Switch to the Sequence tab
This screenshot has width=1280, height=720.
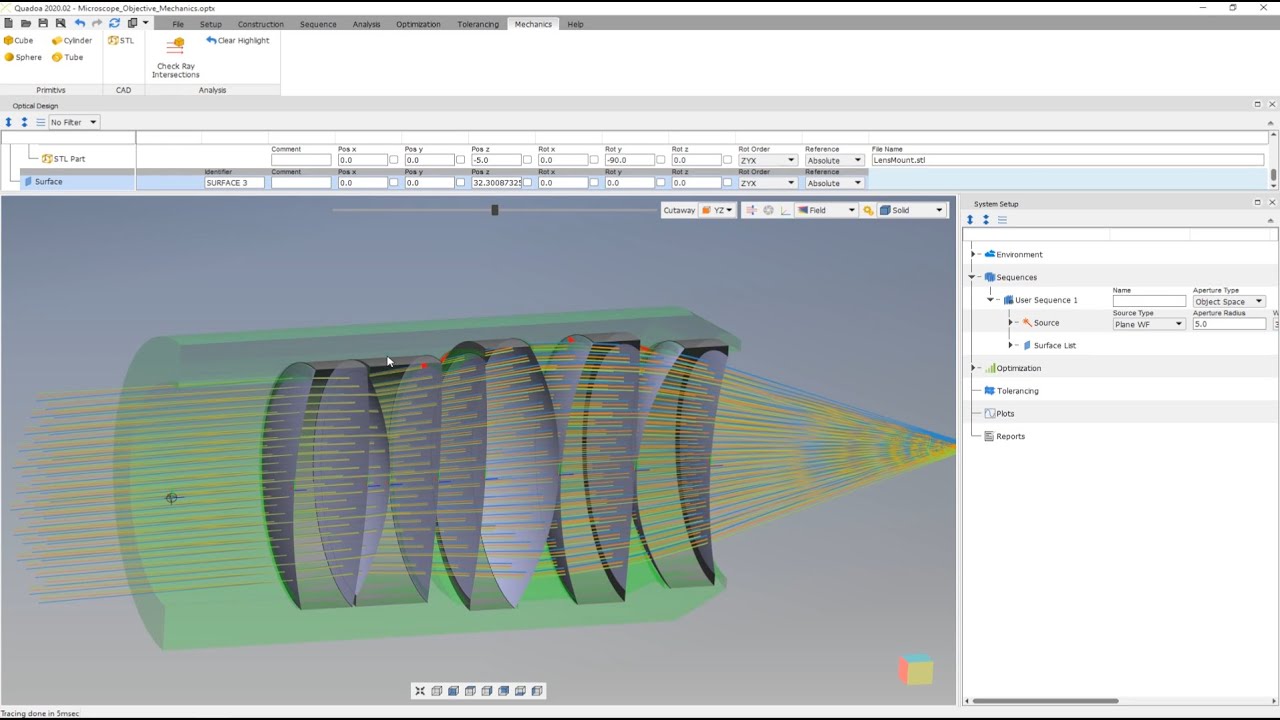(318, 24)
